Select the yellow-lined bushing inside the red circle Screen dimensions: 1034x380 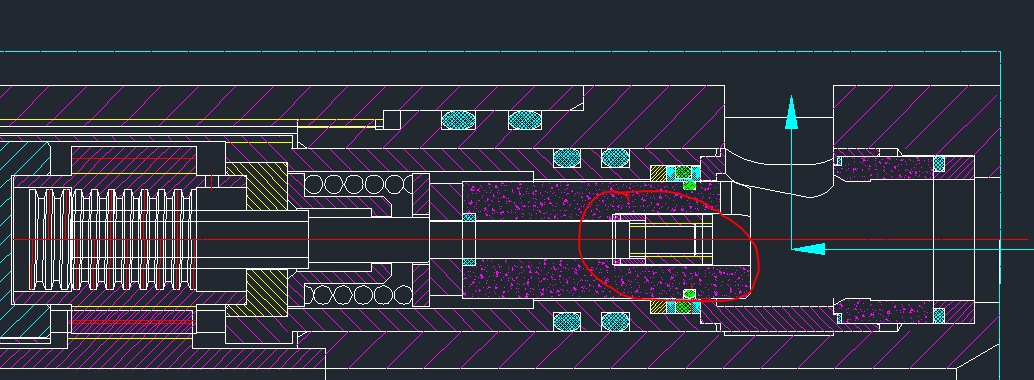663,240
